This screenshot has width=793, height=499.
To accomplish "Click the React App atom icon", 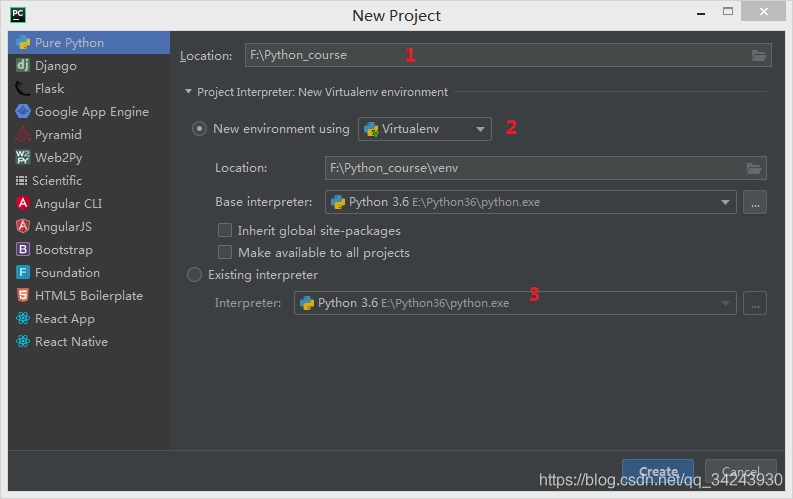I will tap(23, 318).
